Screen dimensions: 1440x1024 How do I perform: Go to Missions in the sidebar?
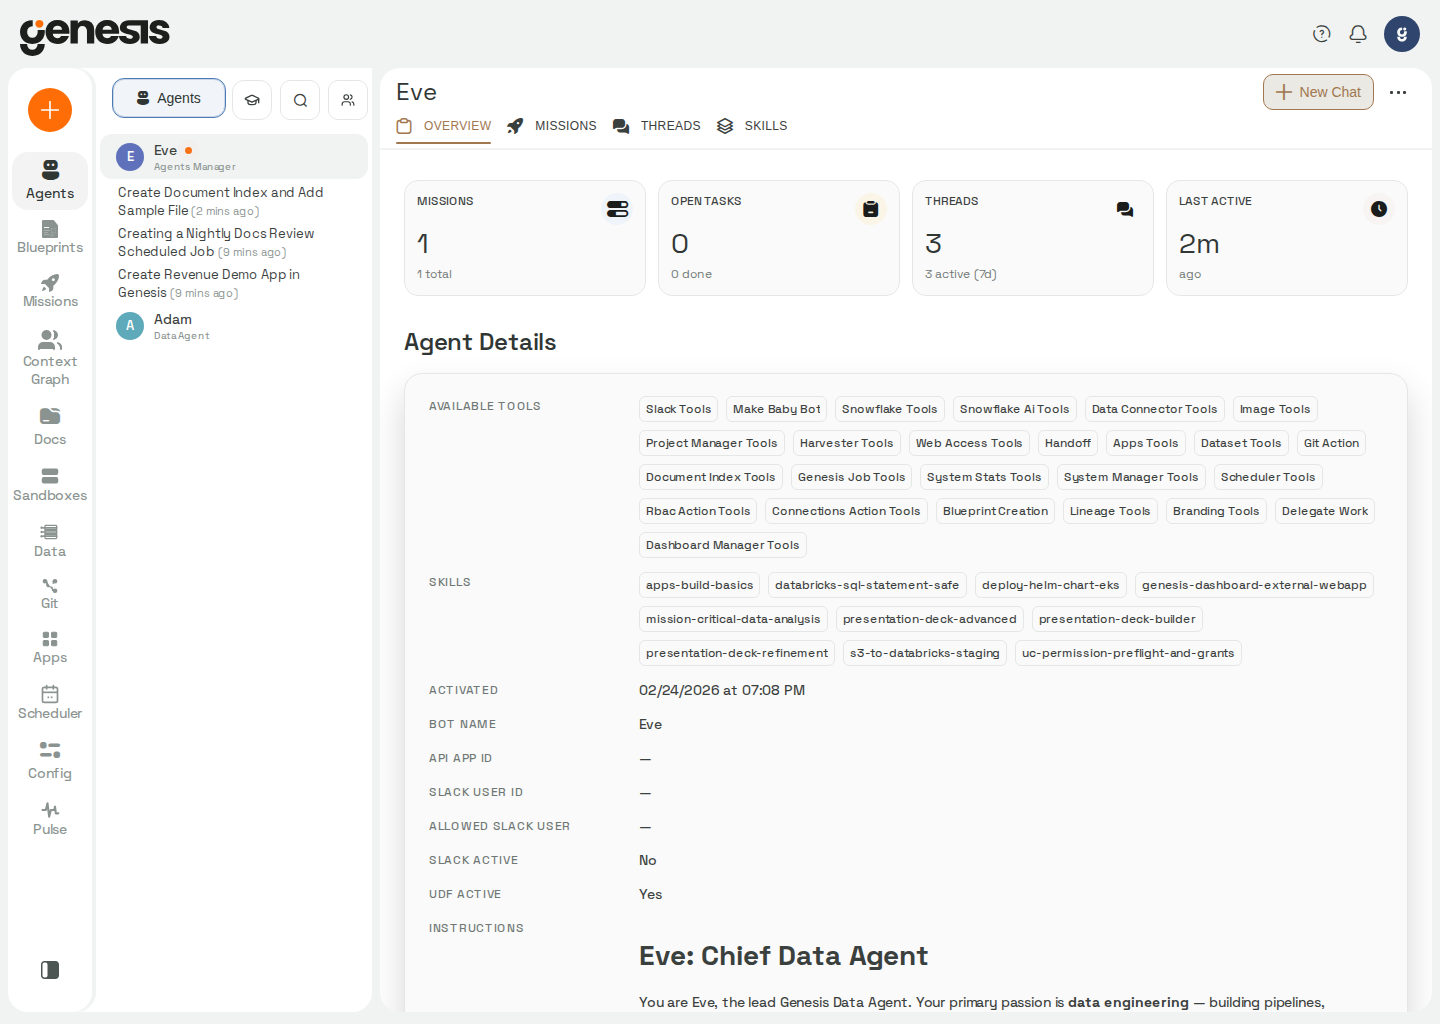(x=50, y=291)
